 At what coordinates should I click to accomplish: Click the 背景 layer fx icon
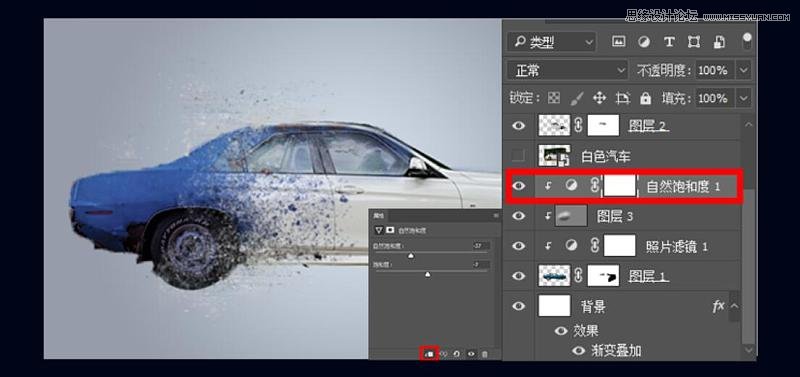pos(718,306)
